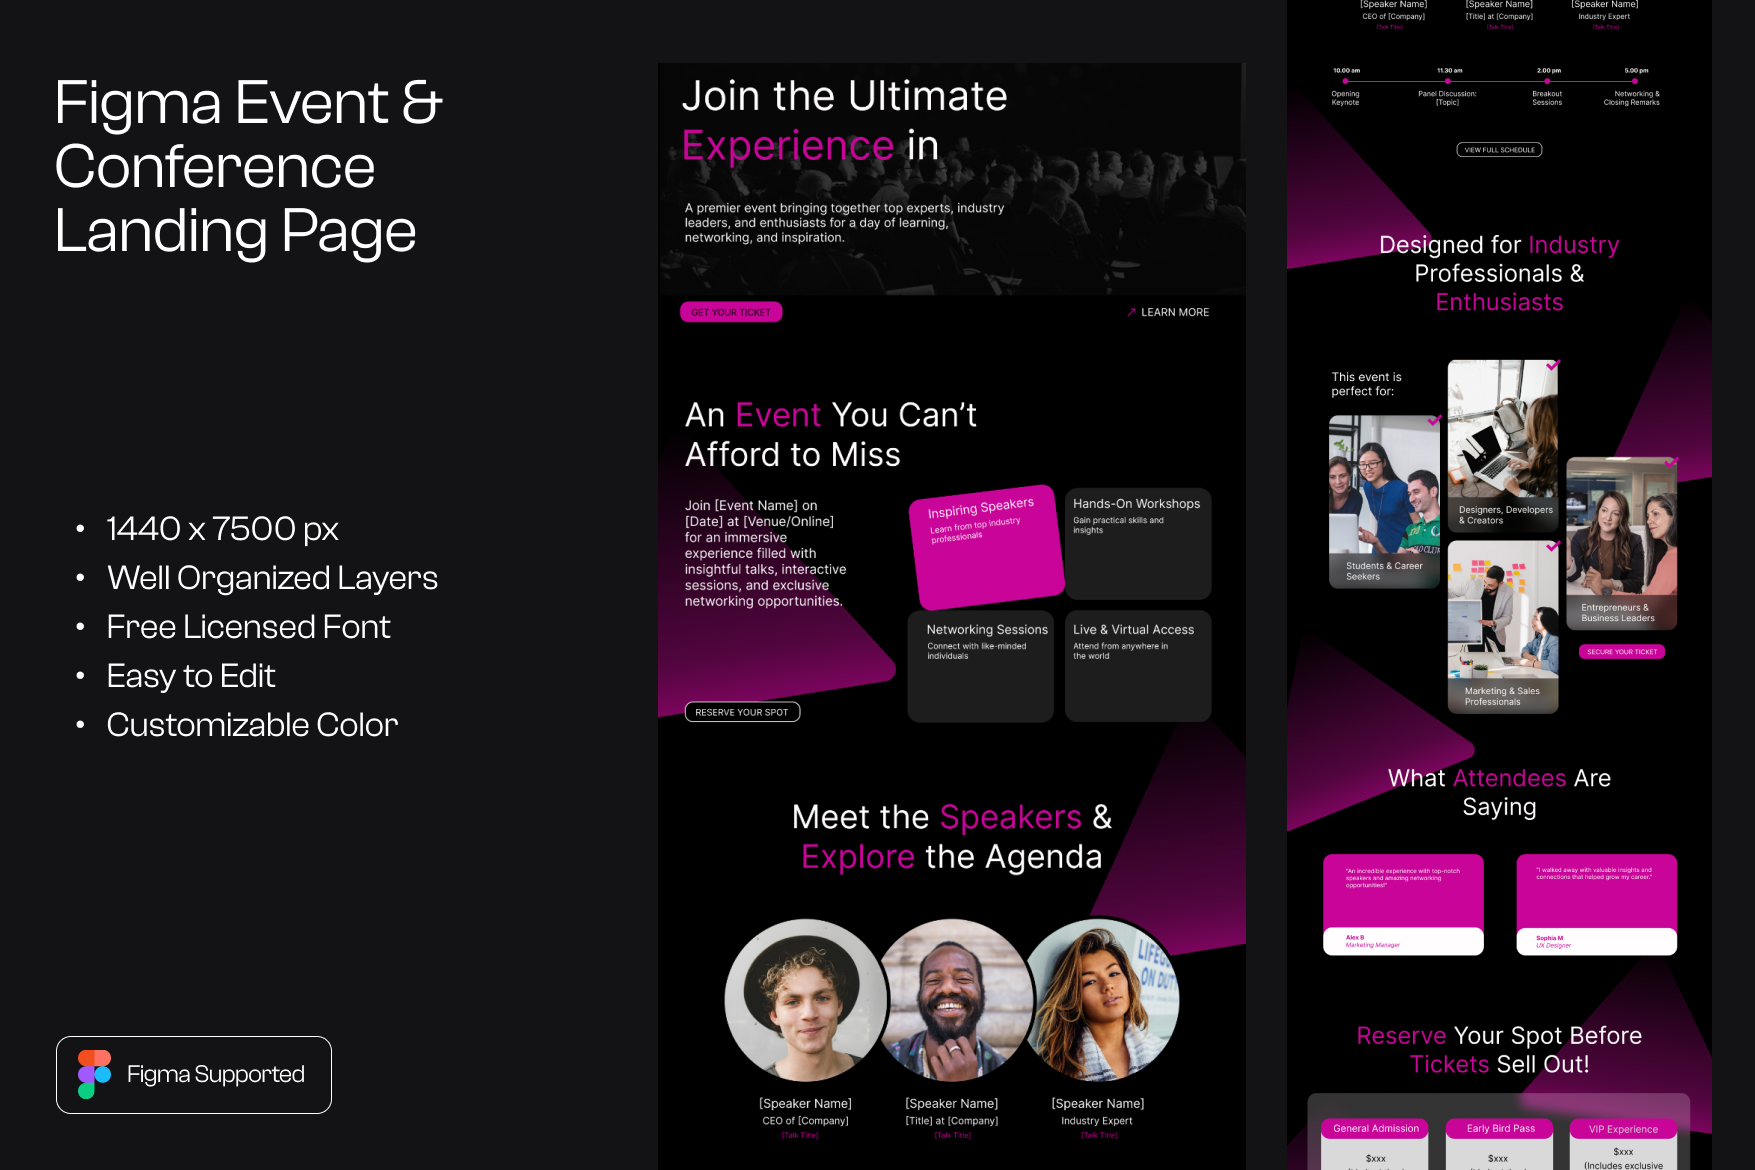The height and width of the screenshot is (1170, 1755).
Task: Select the Early Bird Pass pricing tab
Action: pos(1500,1129)
